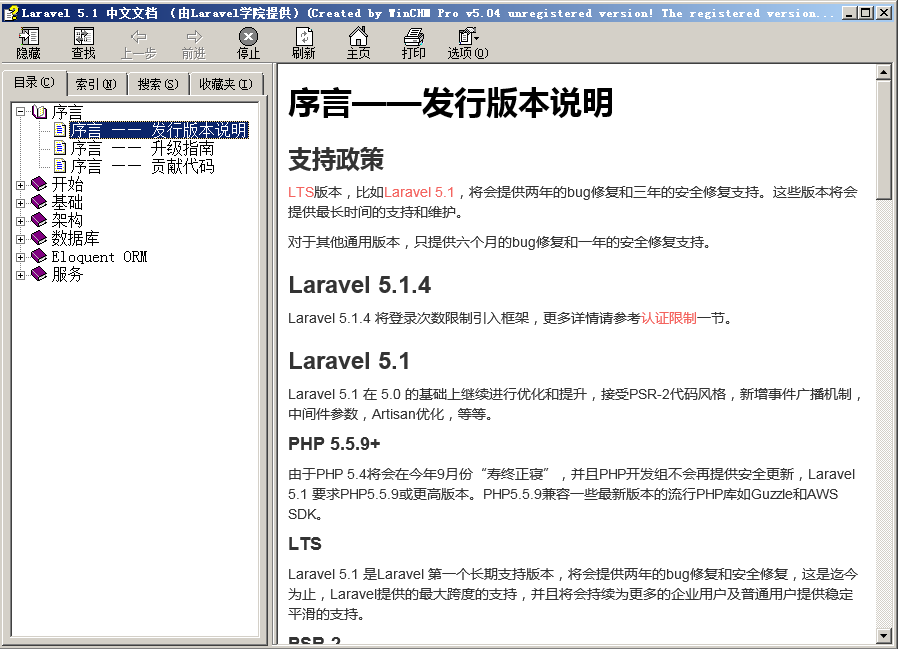
Task: Open the 认证限制 link
Action: pyautogui.click(x=669, y=318)
